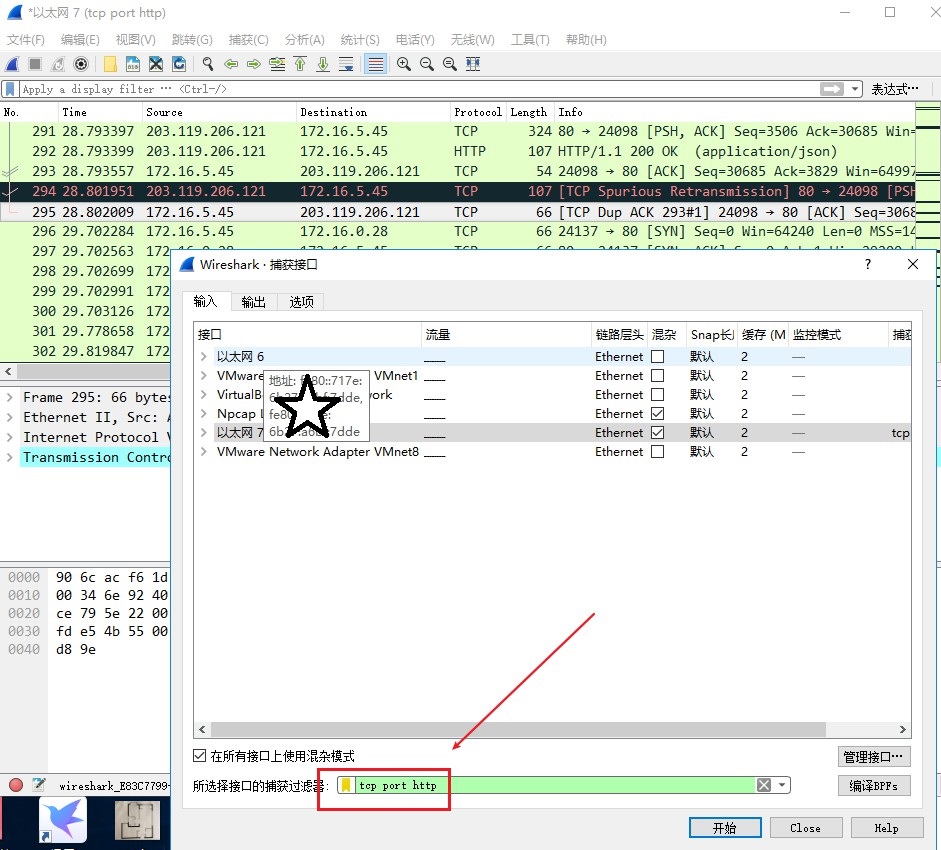Open Help for capture interfaces dialog

pos(886,828)
